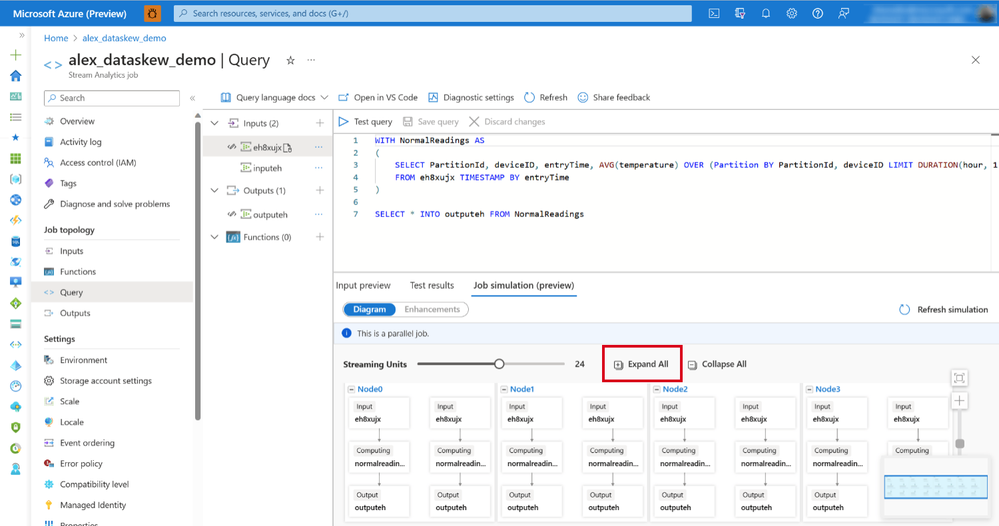Expand the left portal rail chevrons
999x526 pixels.
click(x=22, y=36)
